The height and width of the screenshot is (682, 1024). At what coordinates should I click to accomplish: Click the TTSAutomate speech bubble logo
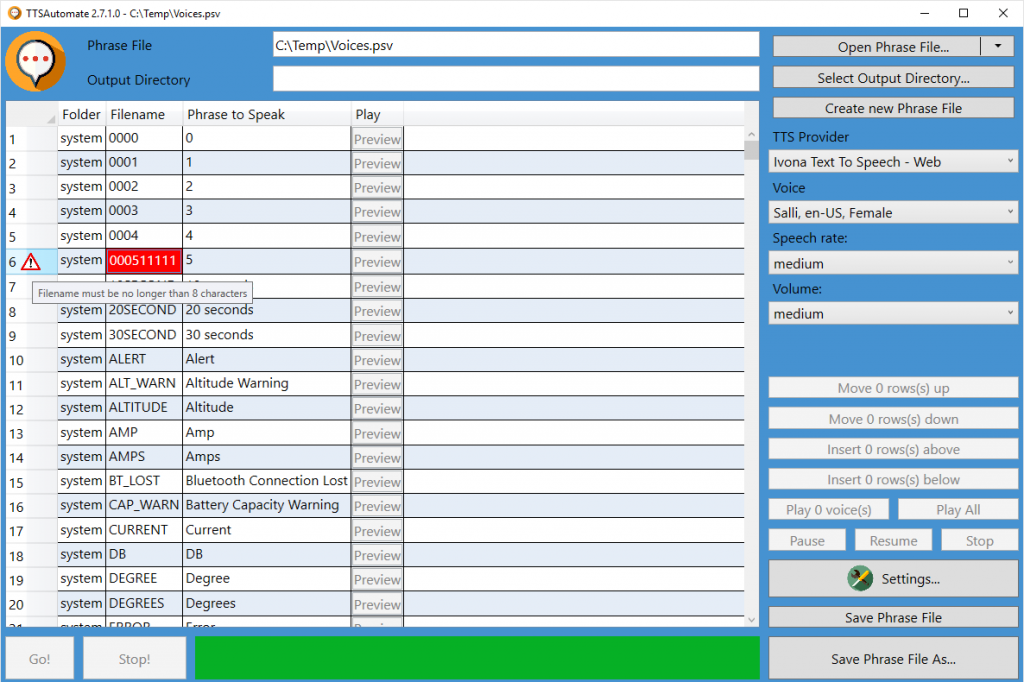pyautogui.click(x=36, y=61)
